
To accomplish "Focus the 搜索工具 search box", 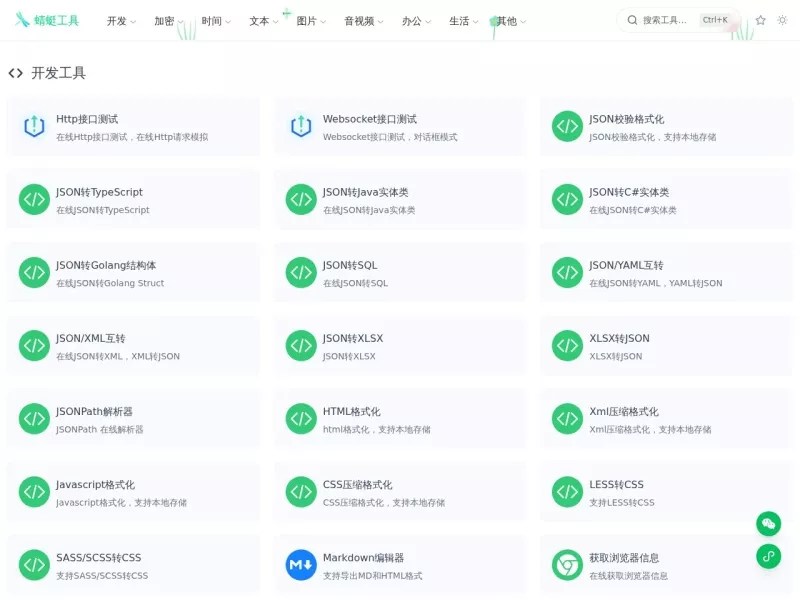I will pos(679,20).
